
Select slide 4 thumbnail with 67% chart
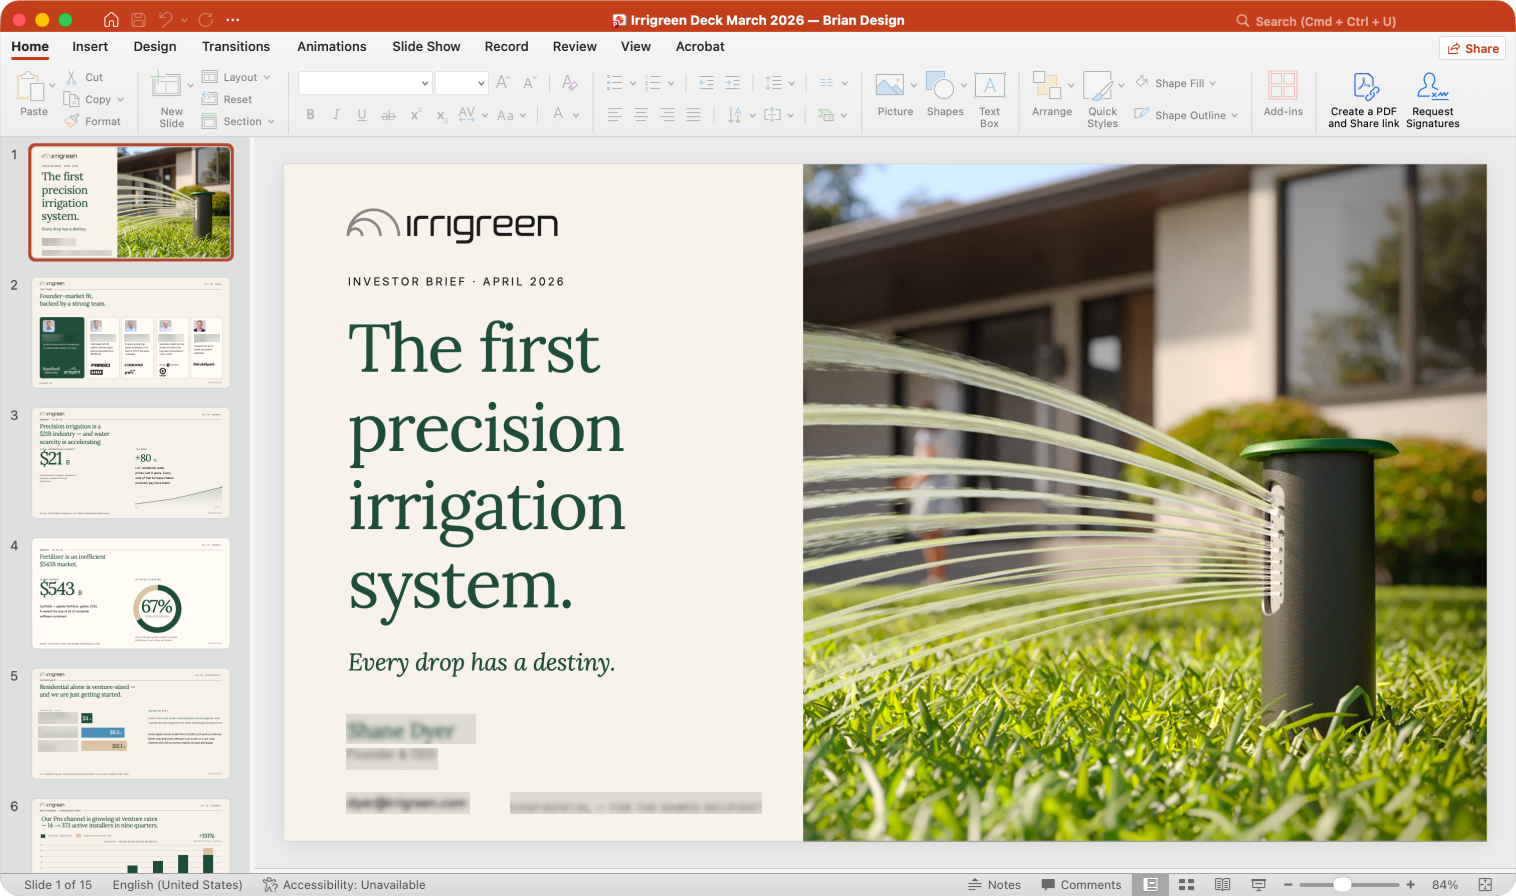131,593
